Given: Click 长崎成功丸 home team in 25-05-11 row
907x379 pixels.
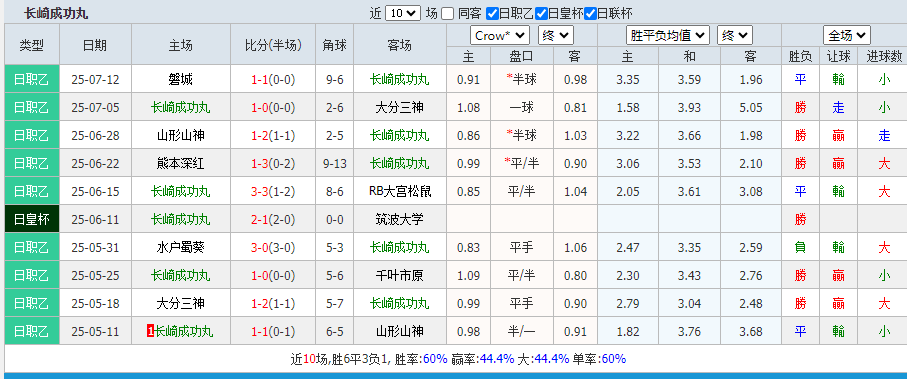Looking at the screenshot, I should pos(184,332).
